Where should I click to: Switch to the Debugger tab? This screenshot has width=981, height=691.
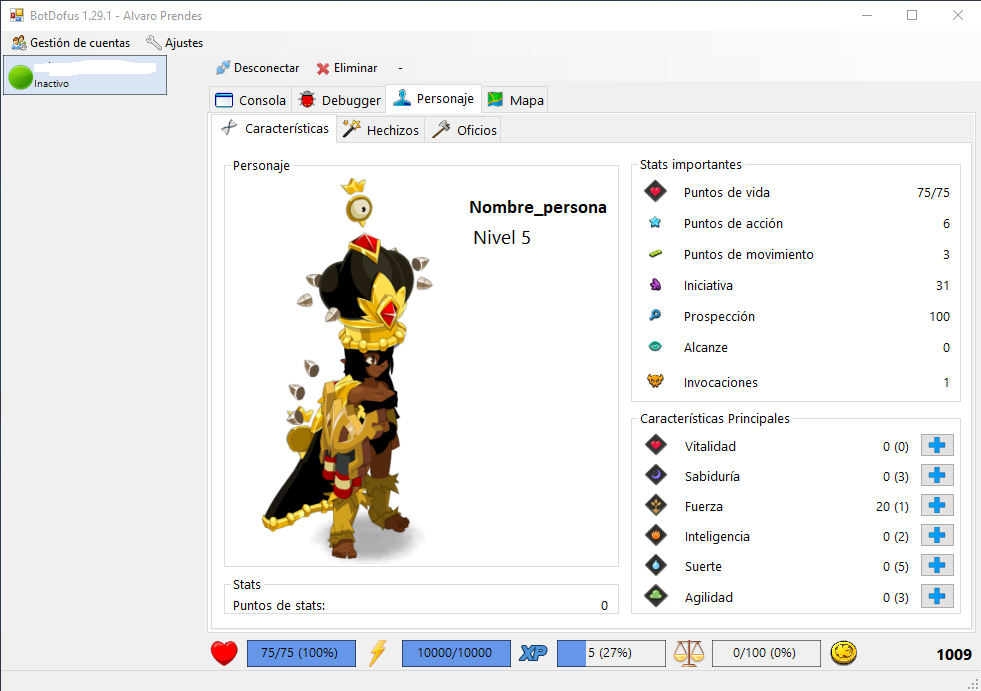coord(339,100)
